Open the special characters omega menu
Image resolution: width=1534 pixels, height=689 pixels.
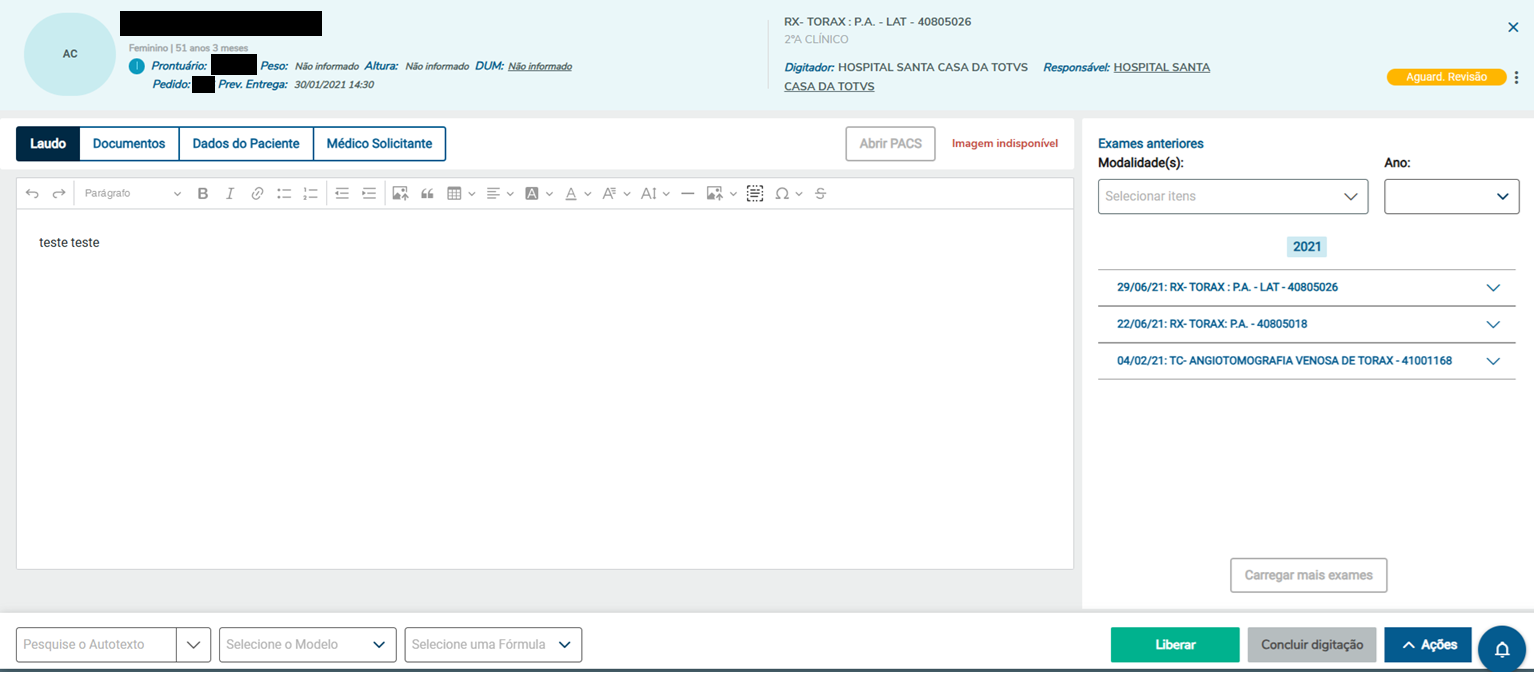pyautogui.click(x=789, y=194)
